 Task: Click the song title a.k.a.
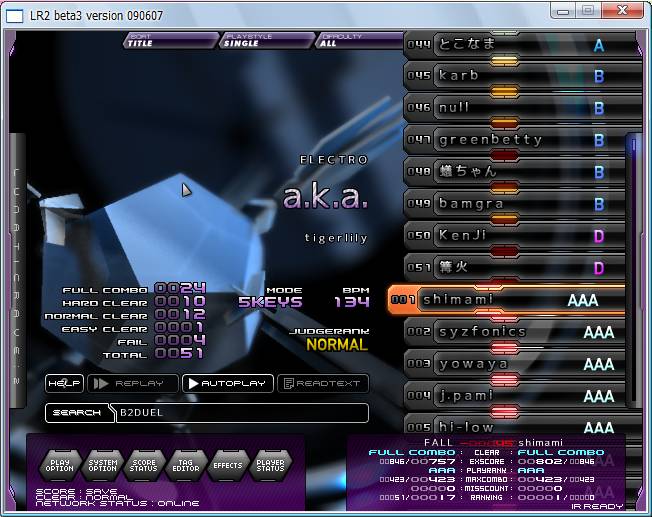click(325, 198)
